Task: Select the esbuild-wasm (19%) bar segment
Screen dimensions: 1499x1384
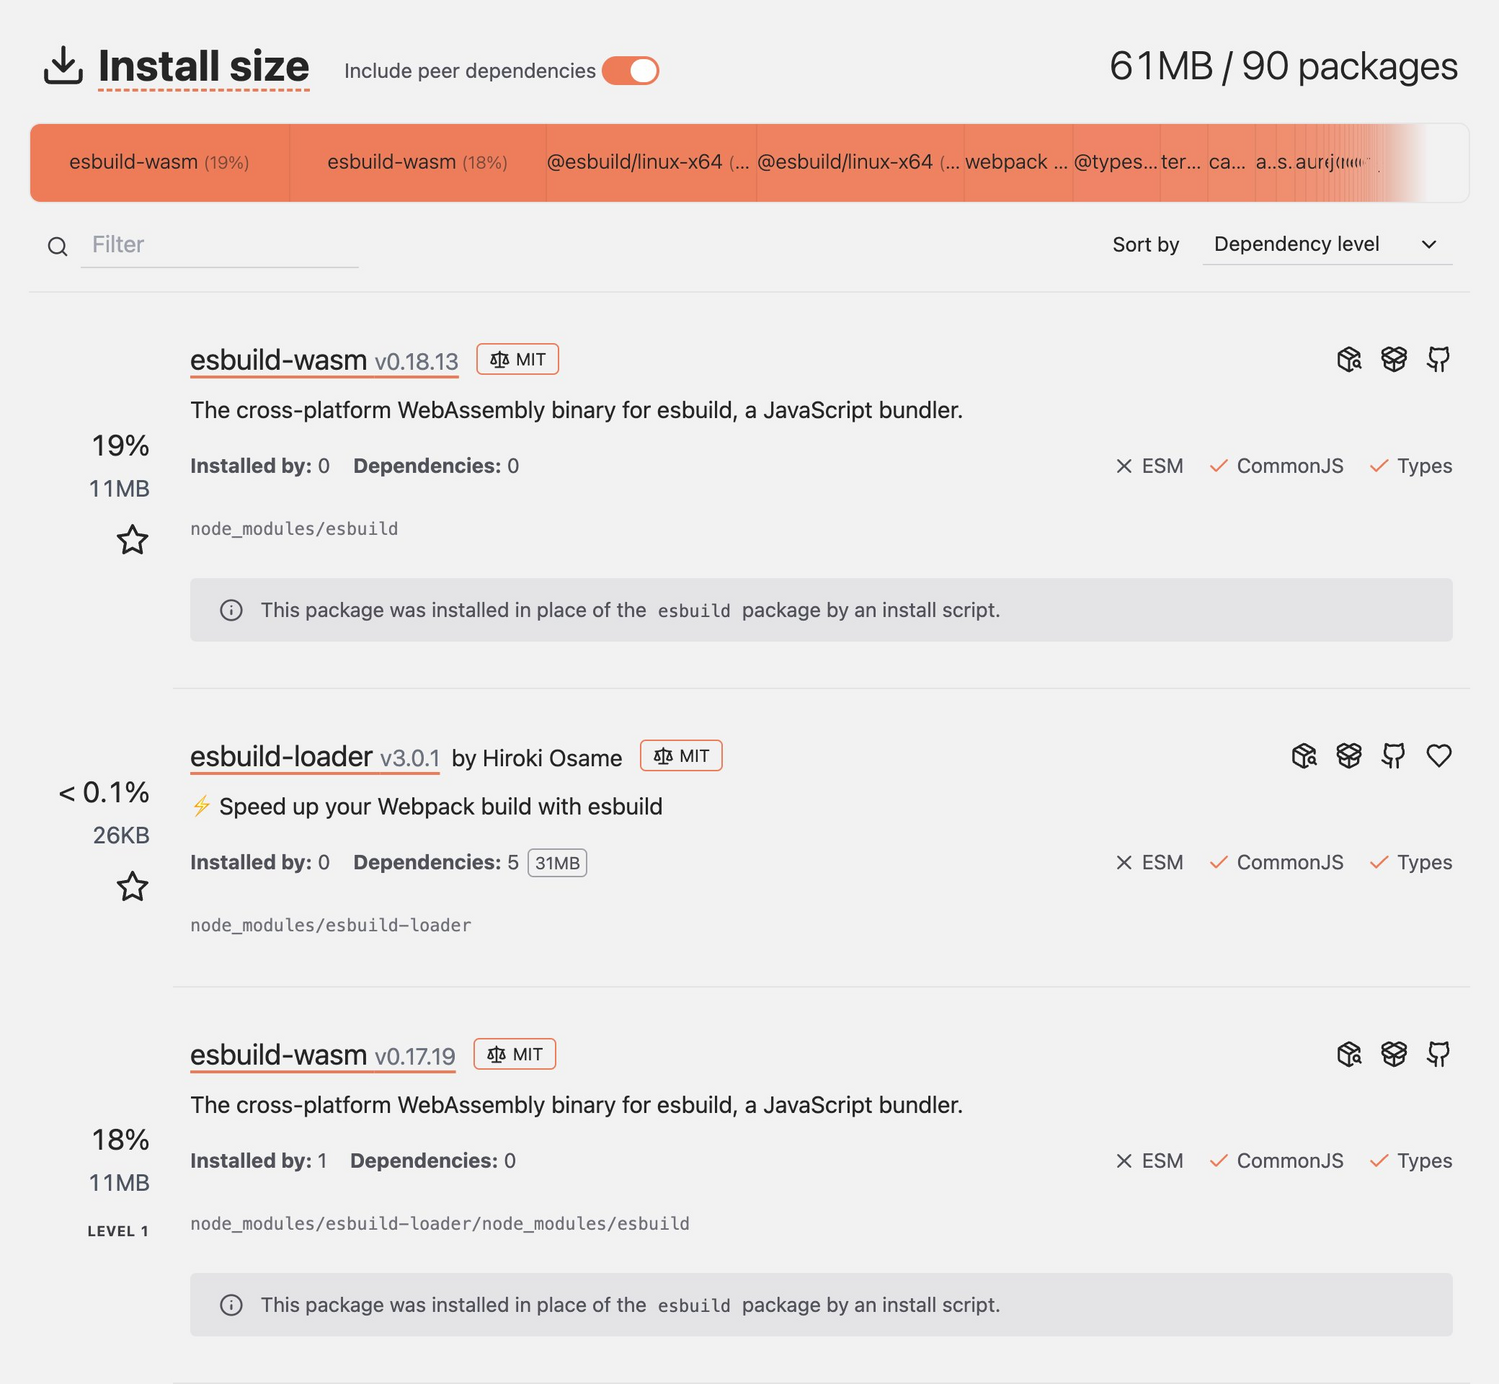Action: pyautogui.click(x=160, y=162)
